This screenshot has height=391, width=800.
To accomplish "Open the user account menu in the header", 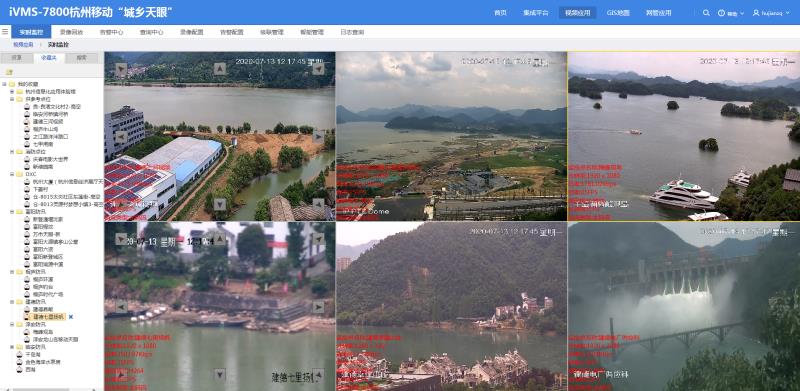I will click(771, 13).
